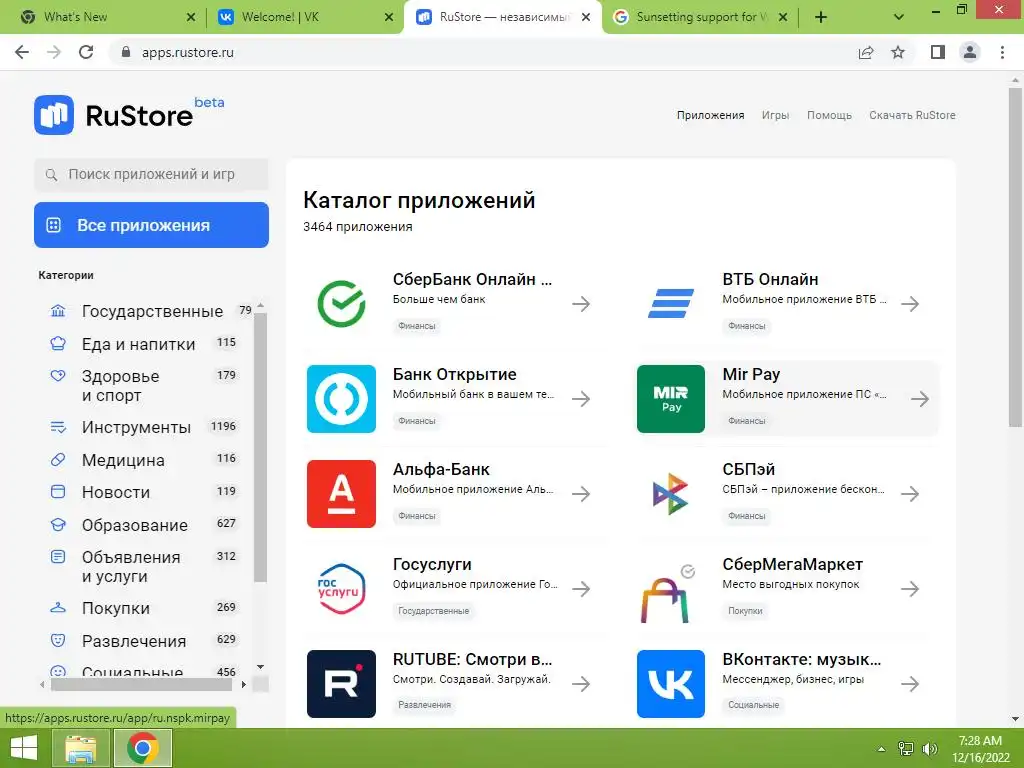Click the Образование graduation cap icon
Image resolution: width=1024 pixels, height=768 pixels.
58,524
